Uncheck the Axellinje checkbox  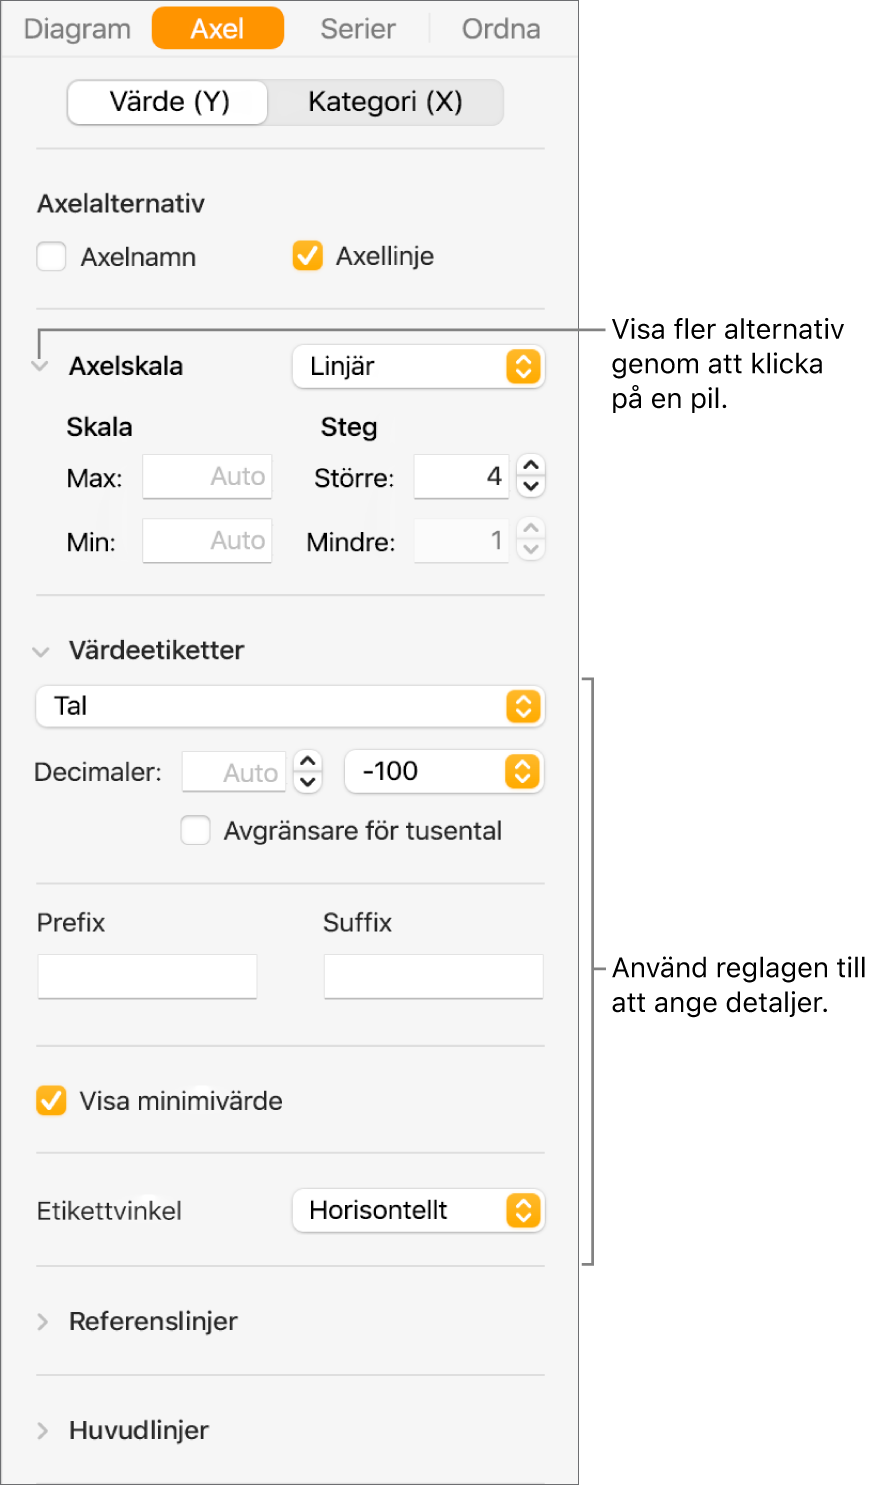click(x=307, y=256)
